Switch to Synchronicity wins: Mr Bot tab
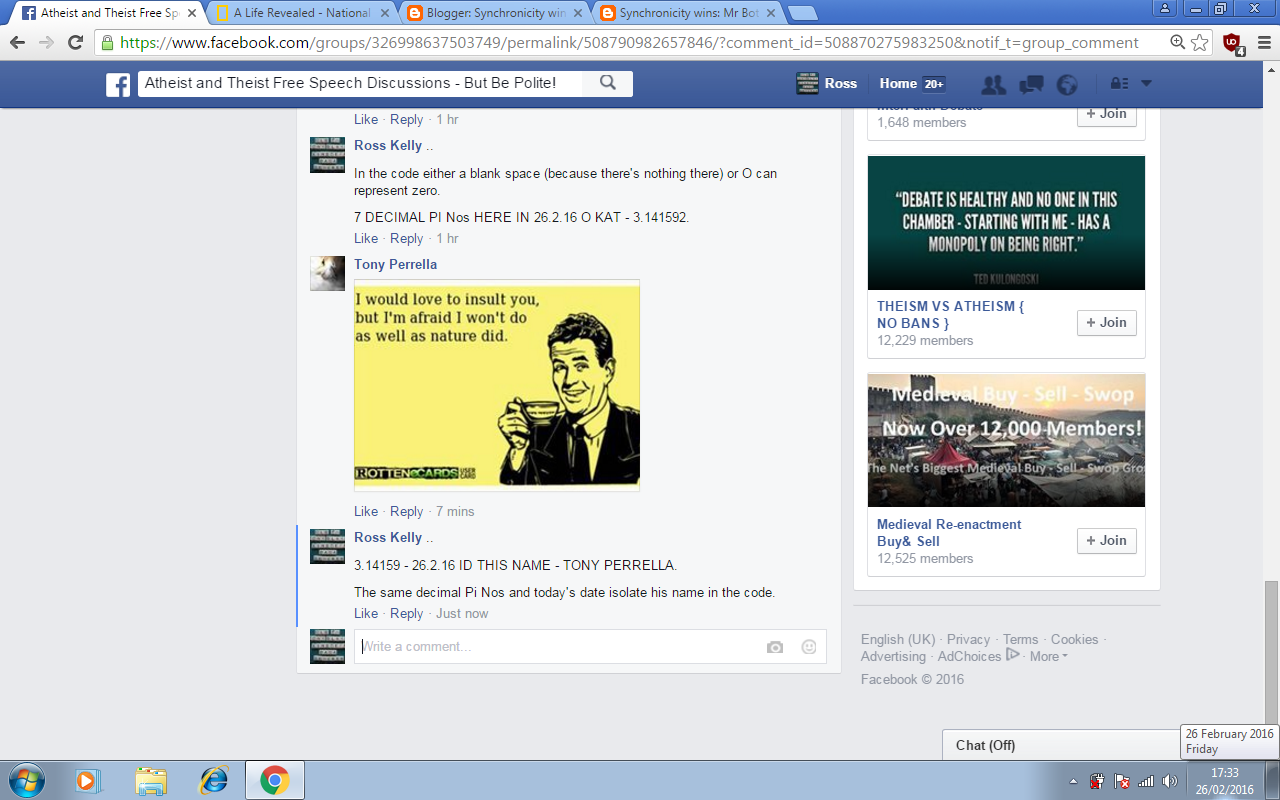This screenshot has height=800, width=1280. pos(688,13)
